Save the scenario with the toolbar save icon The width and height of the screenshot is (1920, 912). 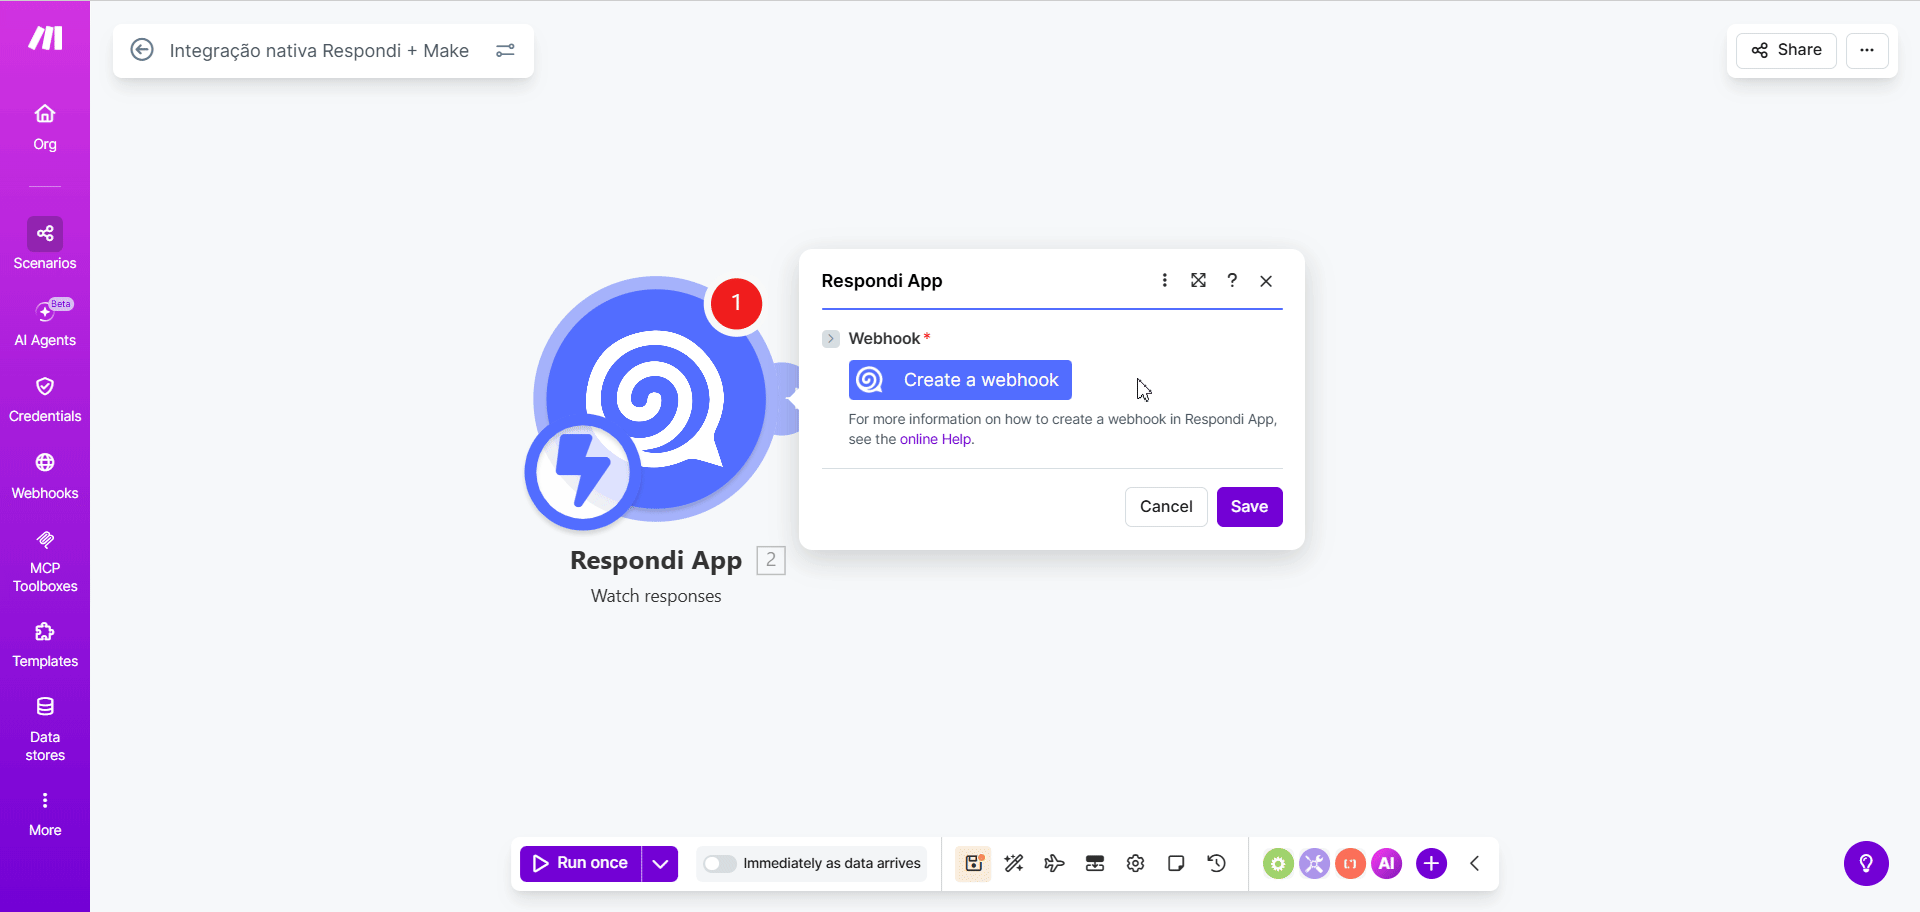973,863
